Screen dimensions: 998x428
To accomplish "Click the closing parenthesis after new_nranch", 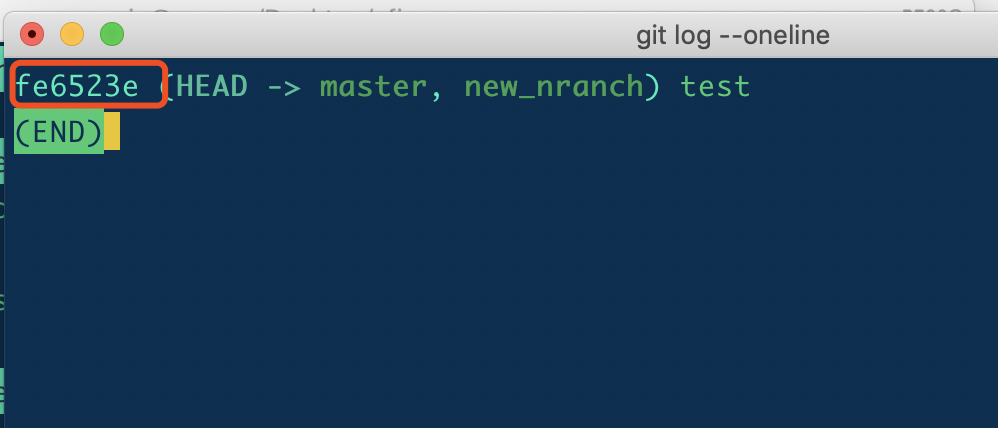I will click(652, 87).
